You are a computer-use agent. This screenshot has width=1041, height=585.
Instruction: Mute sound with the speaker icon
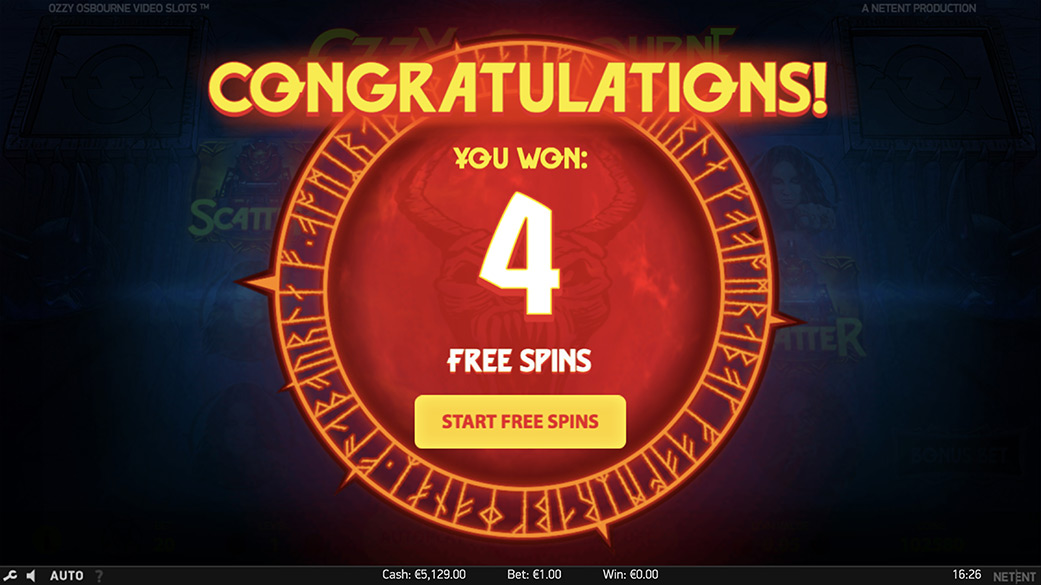tap(31, 575)
